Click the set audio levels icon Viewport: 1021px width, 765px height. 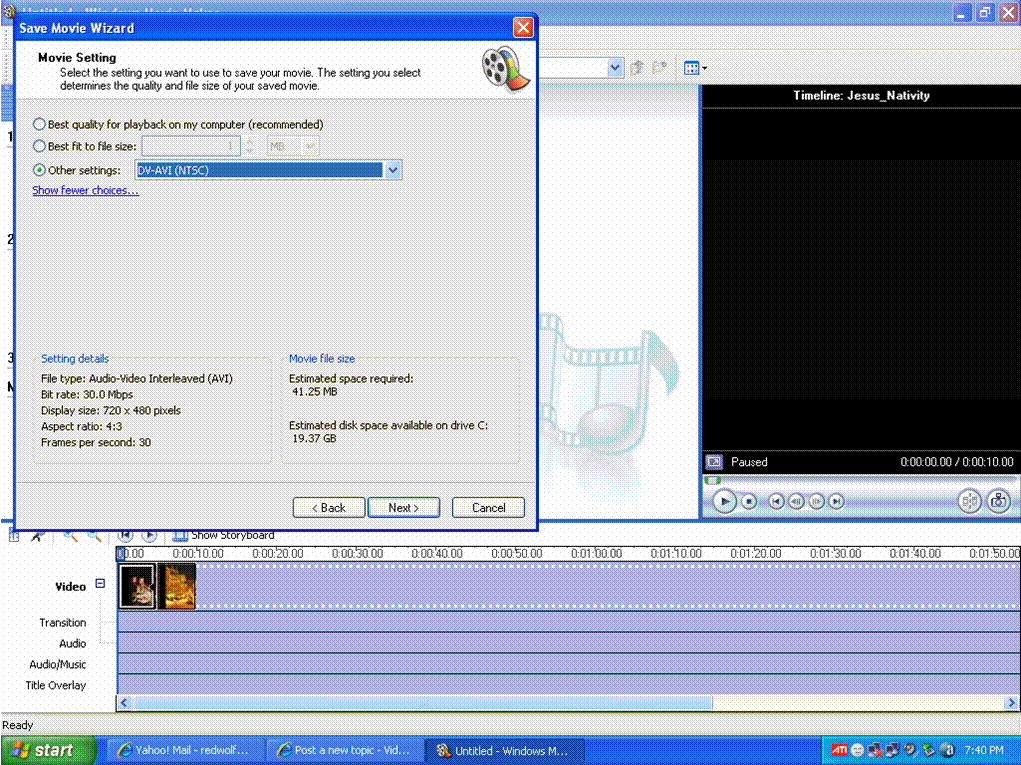coord(14,536)
